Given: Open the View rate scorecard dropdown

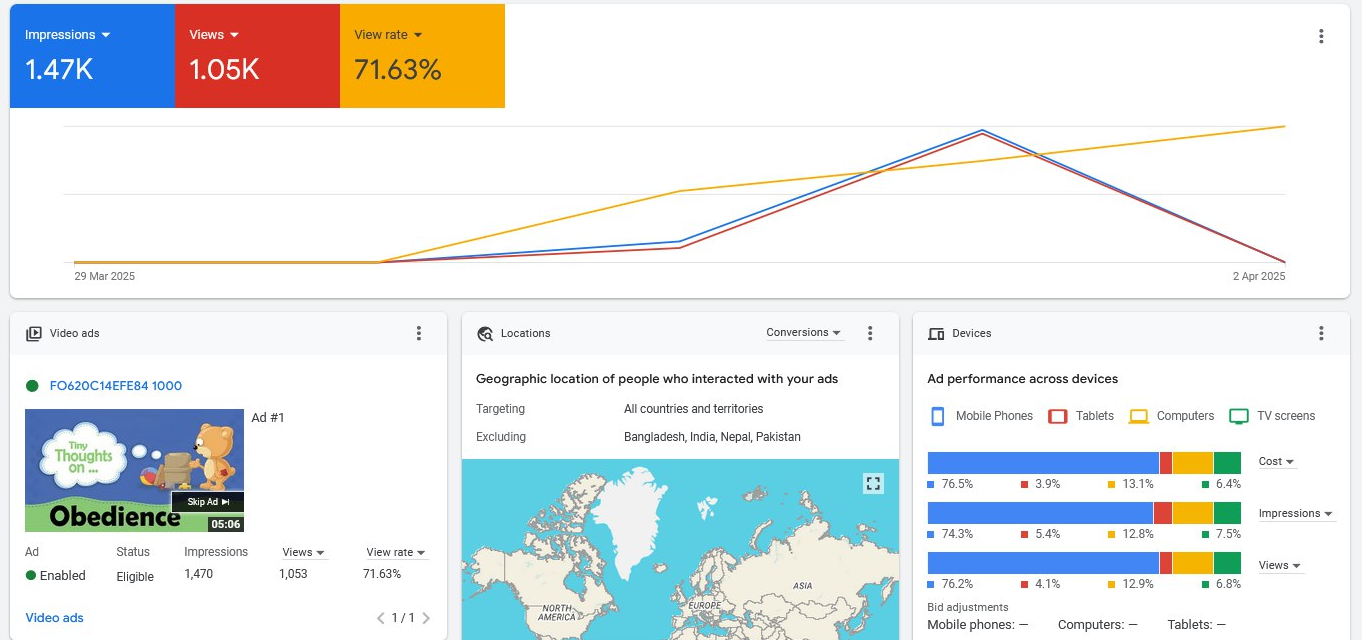Looking at the screenshot, I should pos(388,35).
